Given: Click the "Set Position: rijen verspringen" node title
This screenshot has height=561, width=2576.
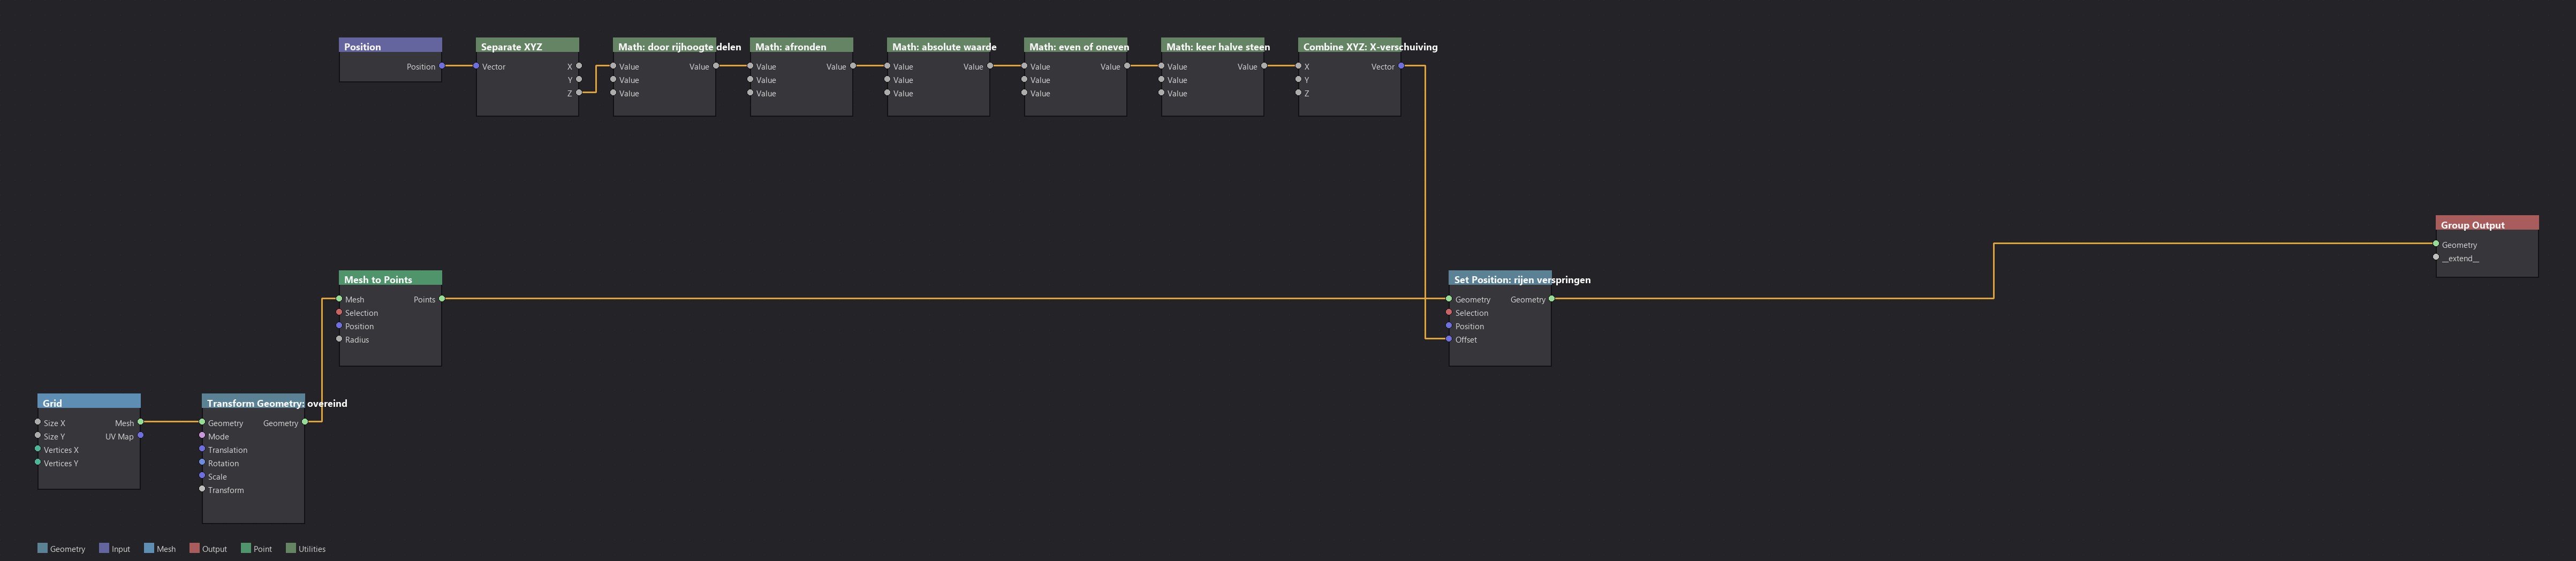Looking at the screenshot, I should pos(1522,279).
